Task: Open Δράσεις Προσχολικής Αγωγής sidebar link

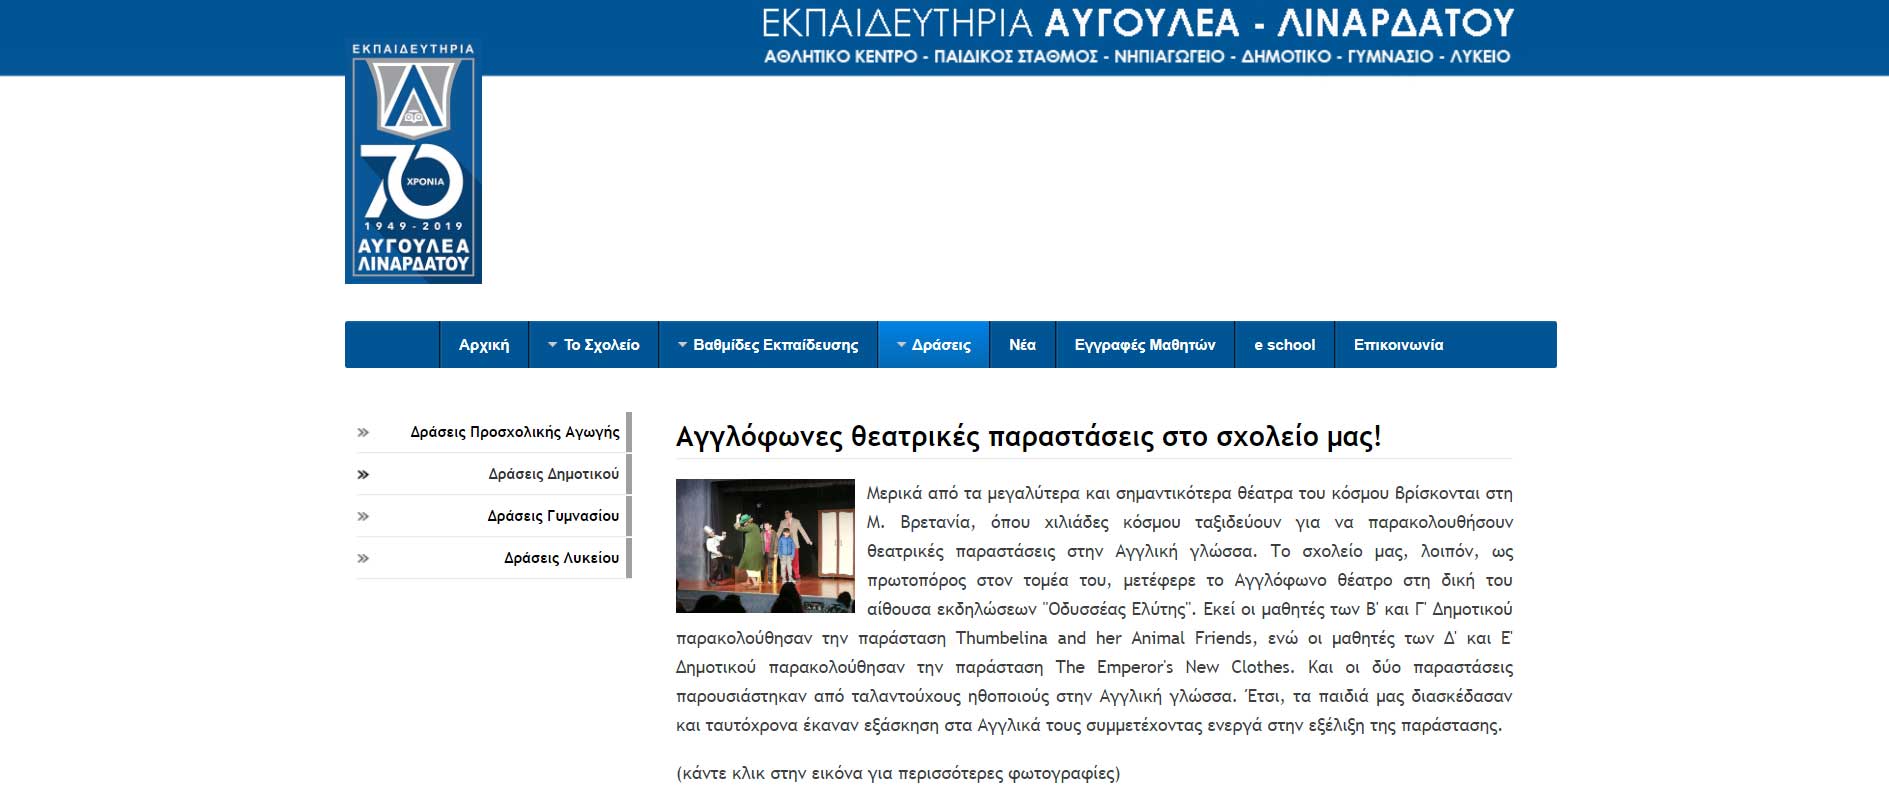Action: pos(514,433)
